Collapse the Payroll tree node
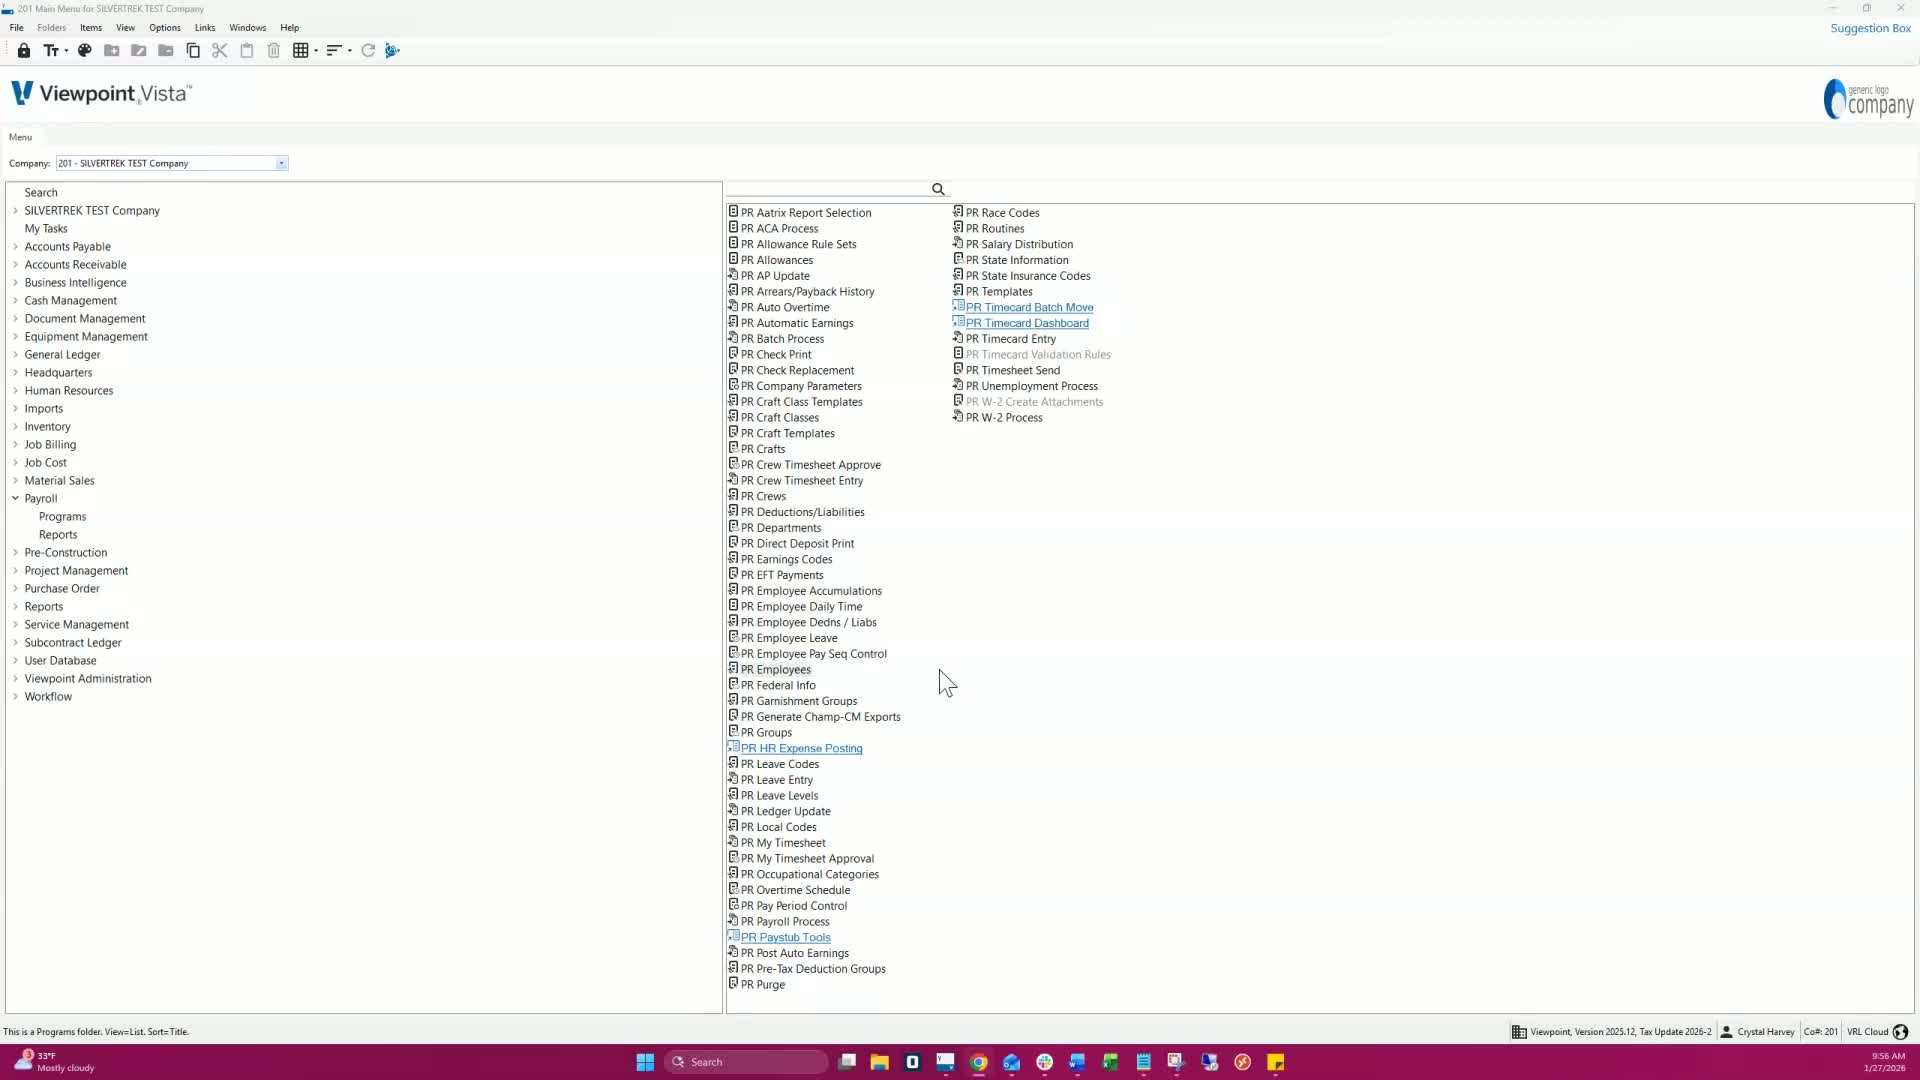1920x1080 pixels. coord(15,498)
